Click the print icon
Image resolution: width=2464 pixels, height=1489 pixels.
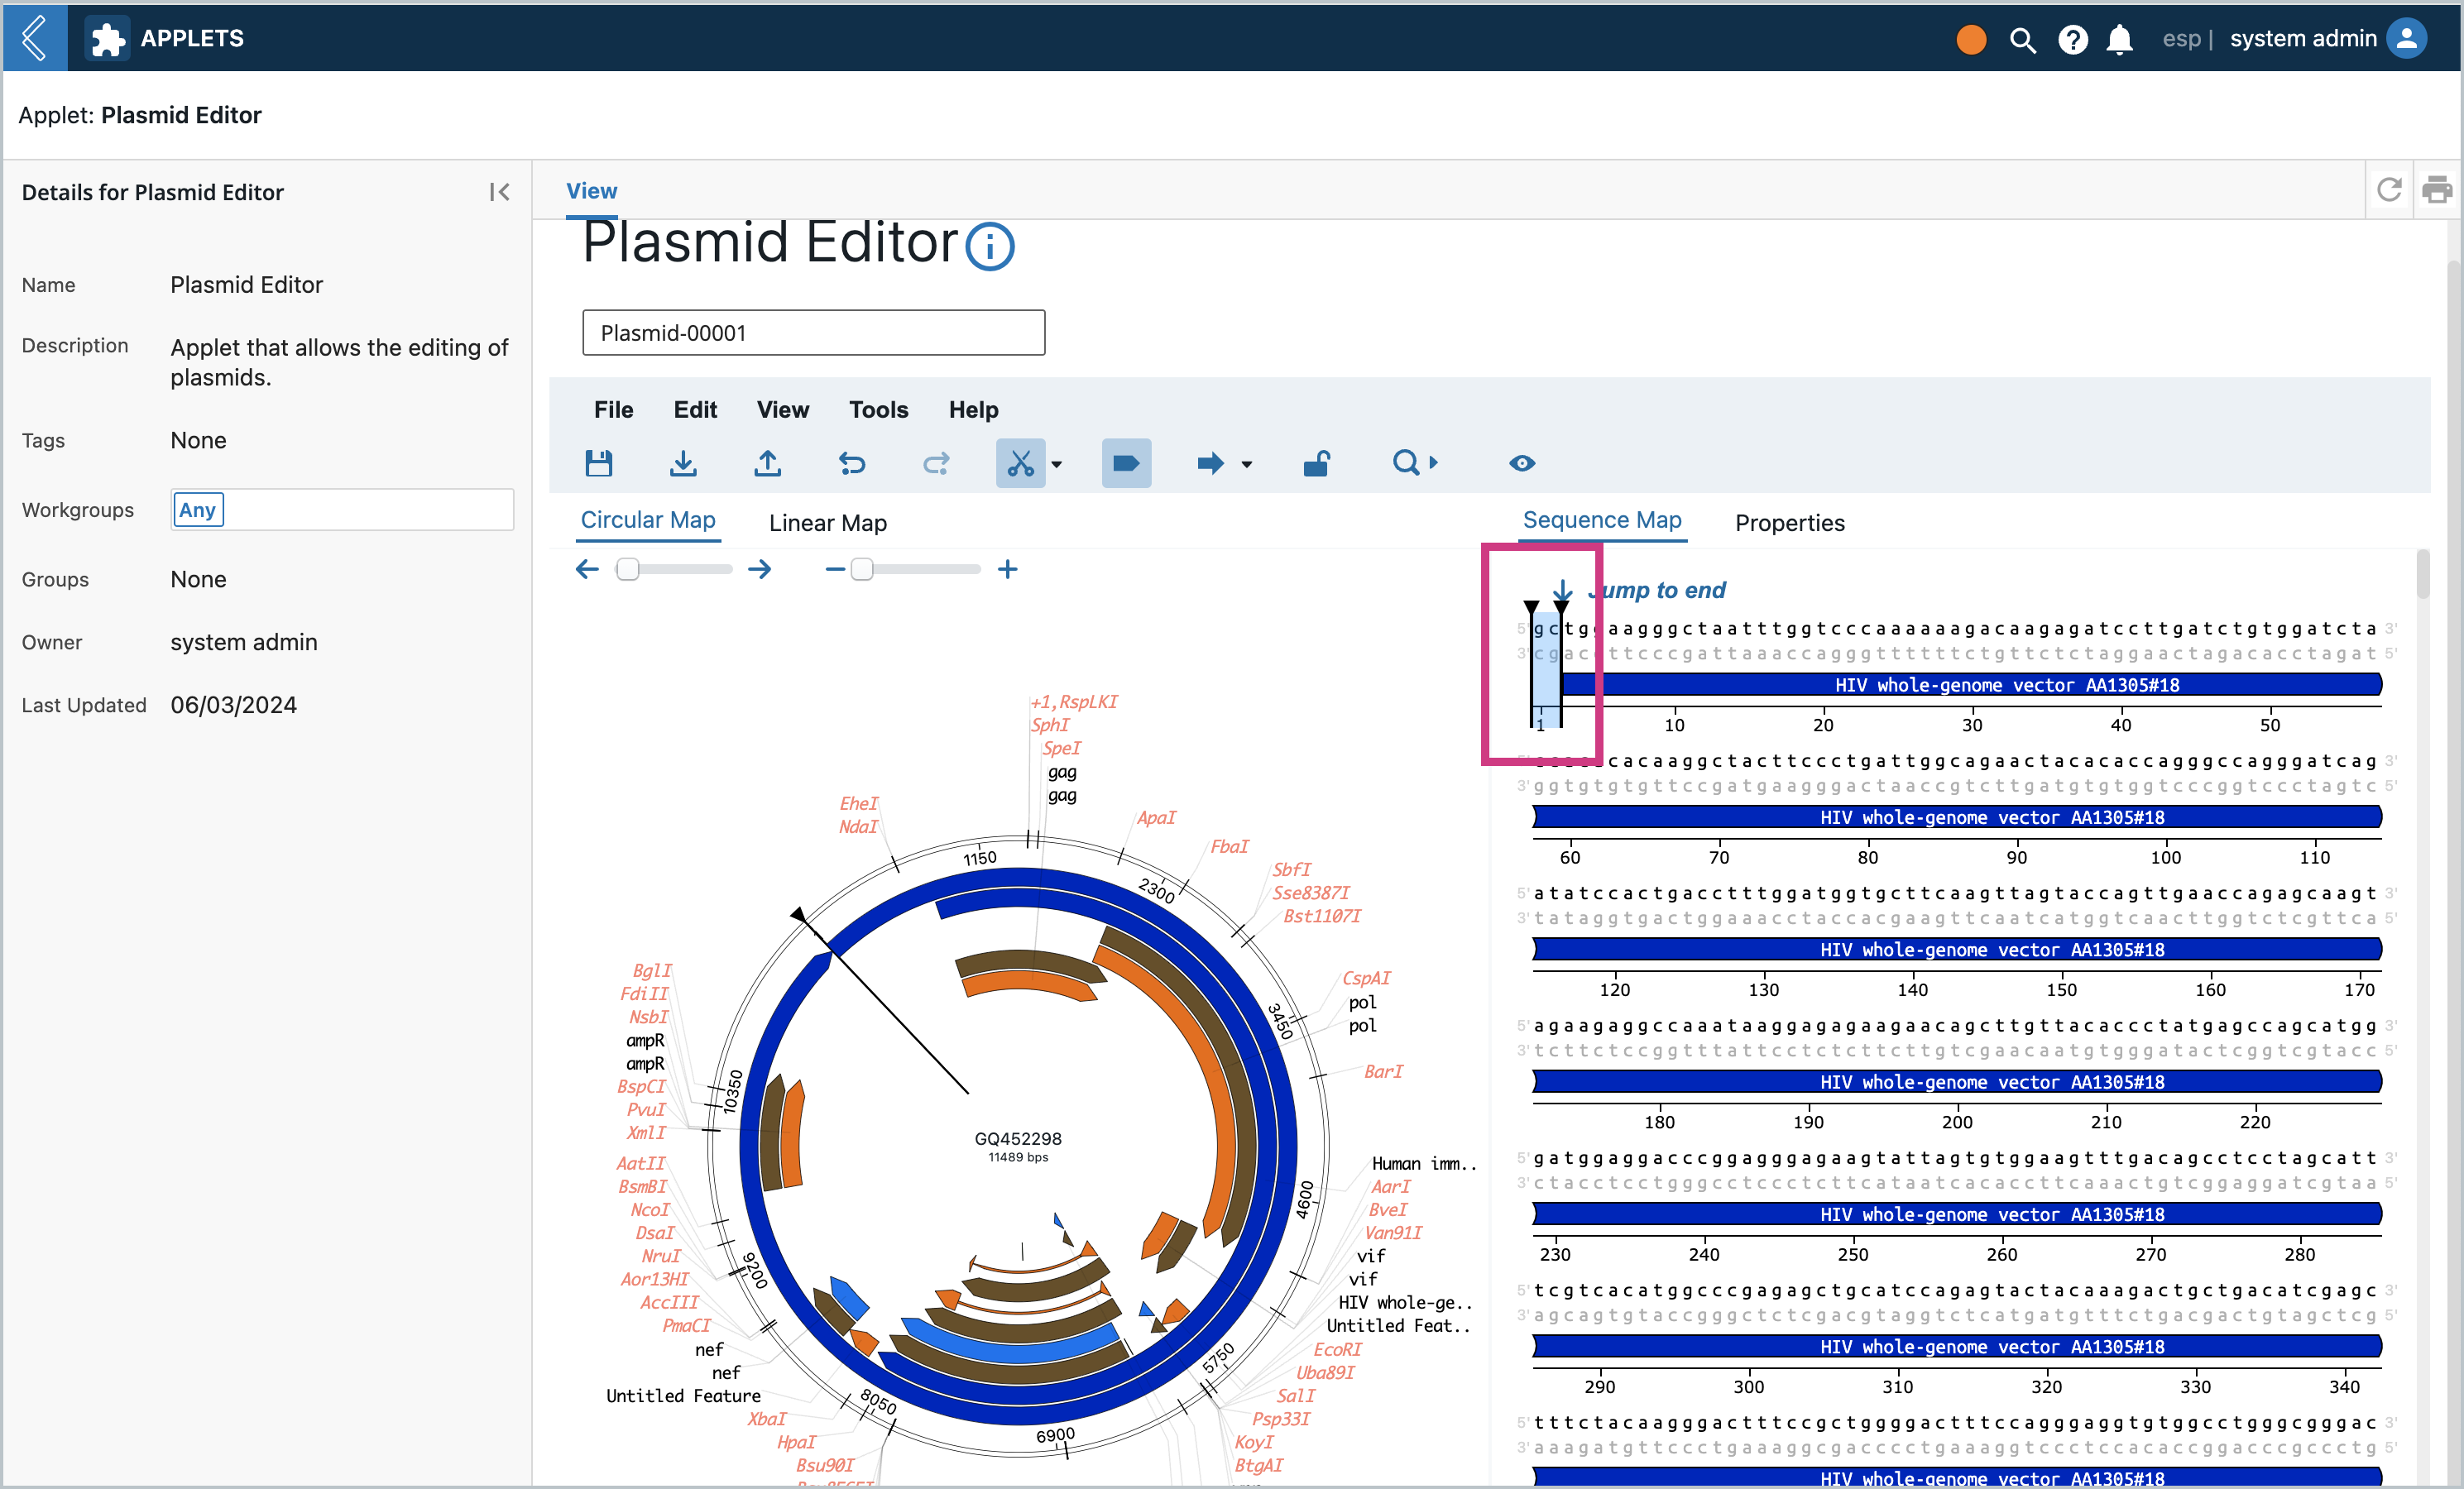[x=2437, y=189]
